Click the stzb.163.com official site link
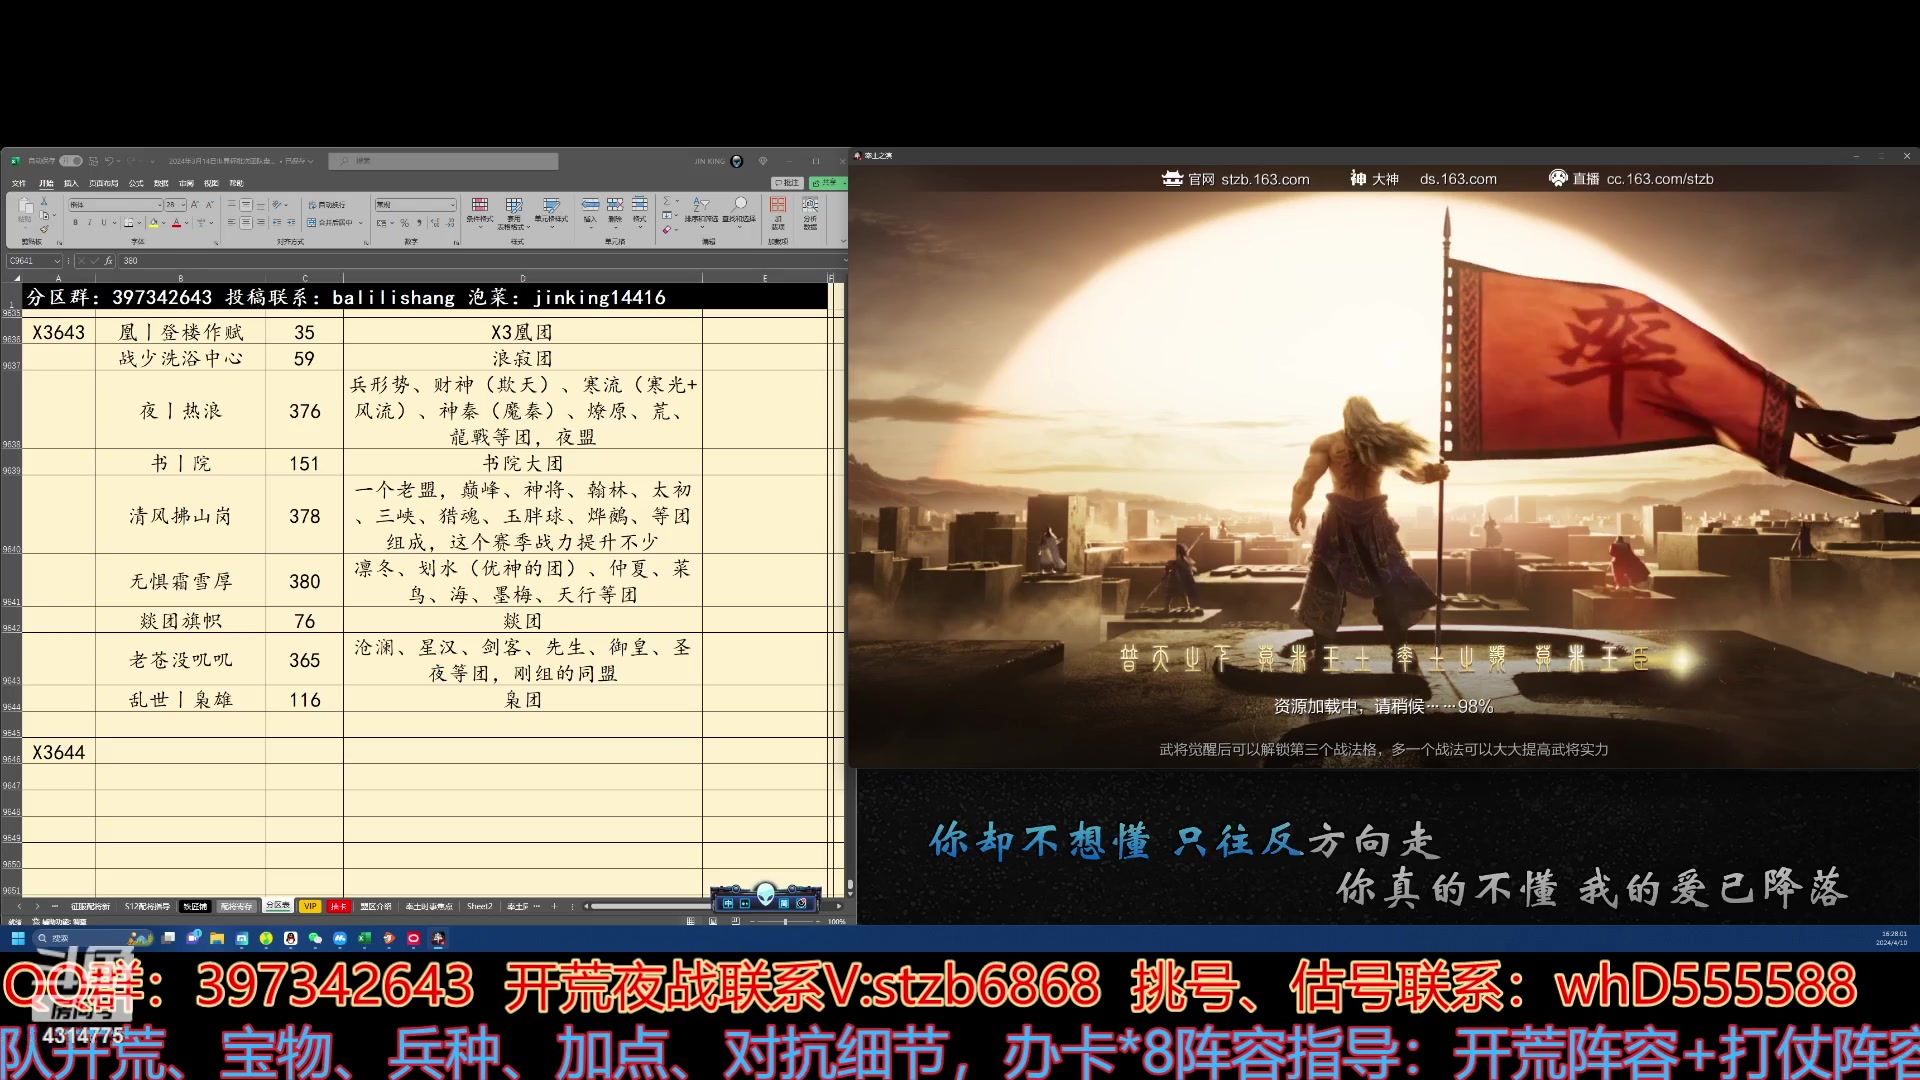 (1265, 179)
